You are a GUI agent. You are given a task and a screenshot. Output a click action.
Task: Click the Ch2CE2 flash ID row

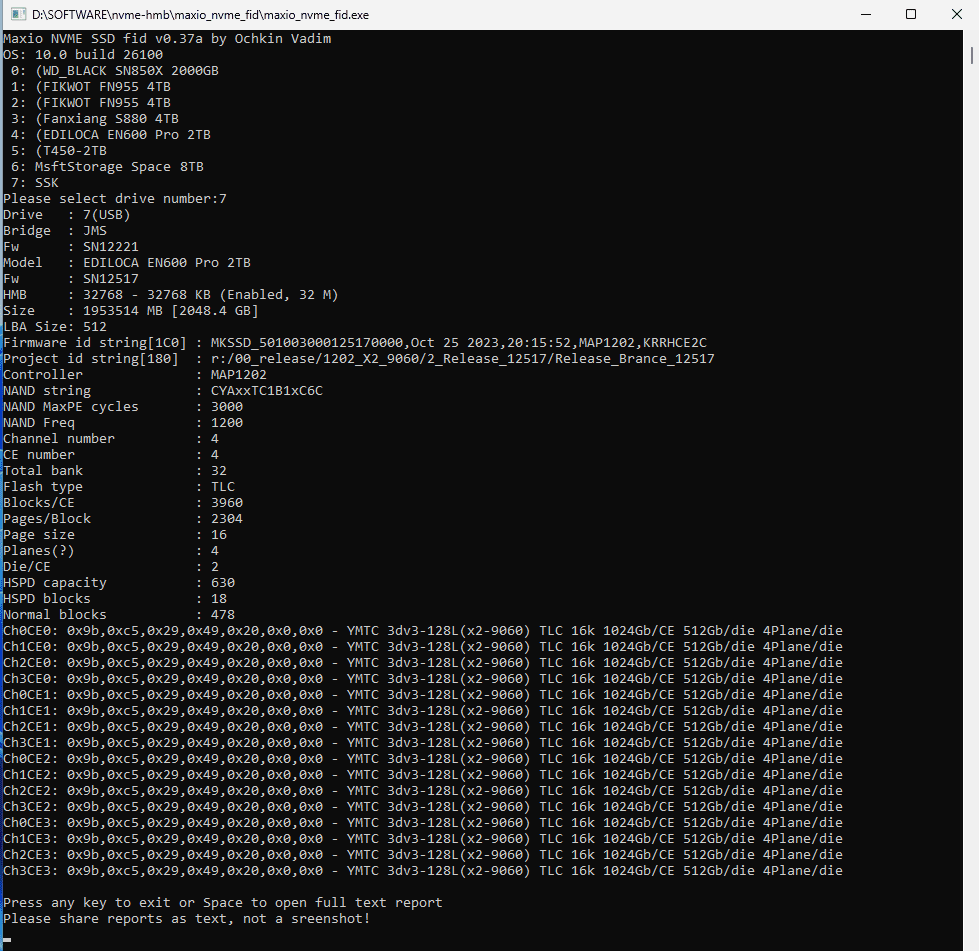tap(423, 791)
